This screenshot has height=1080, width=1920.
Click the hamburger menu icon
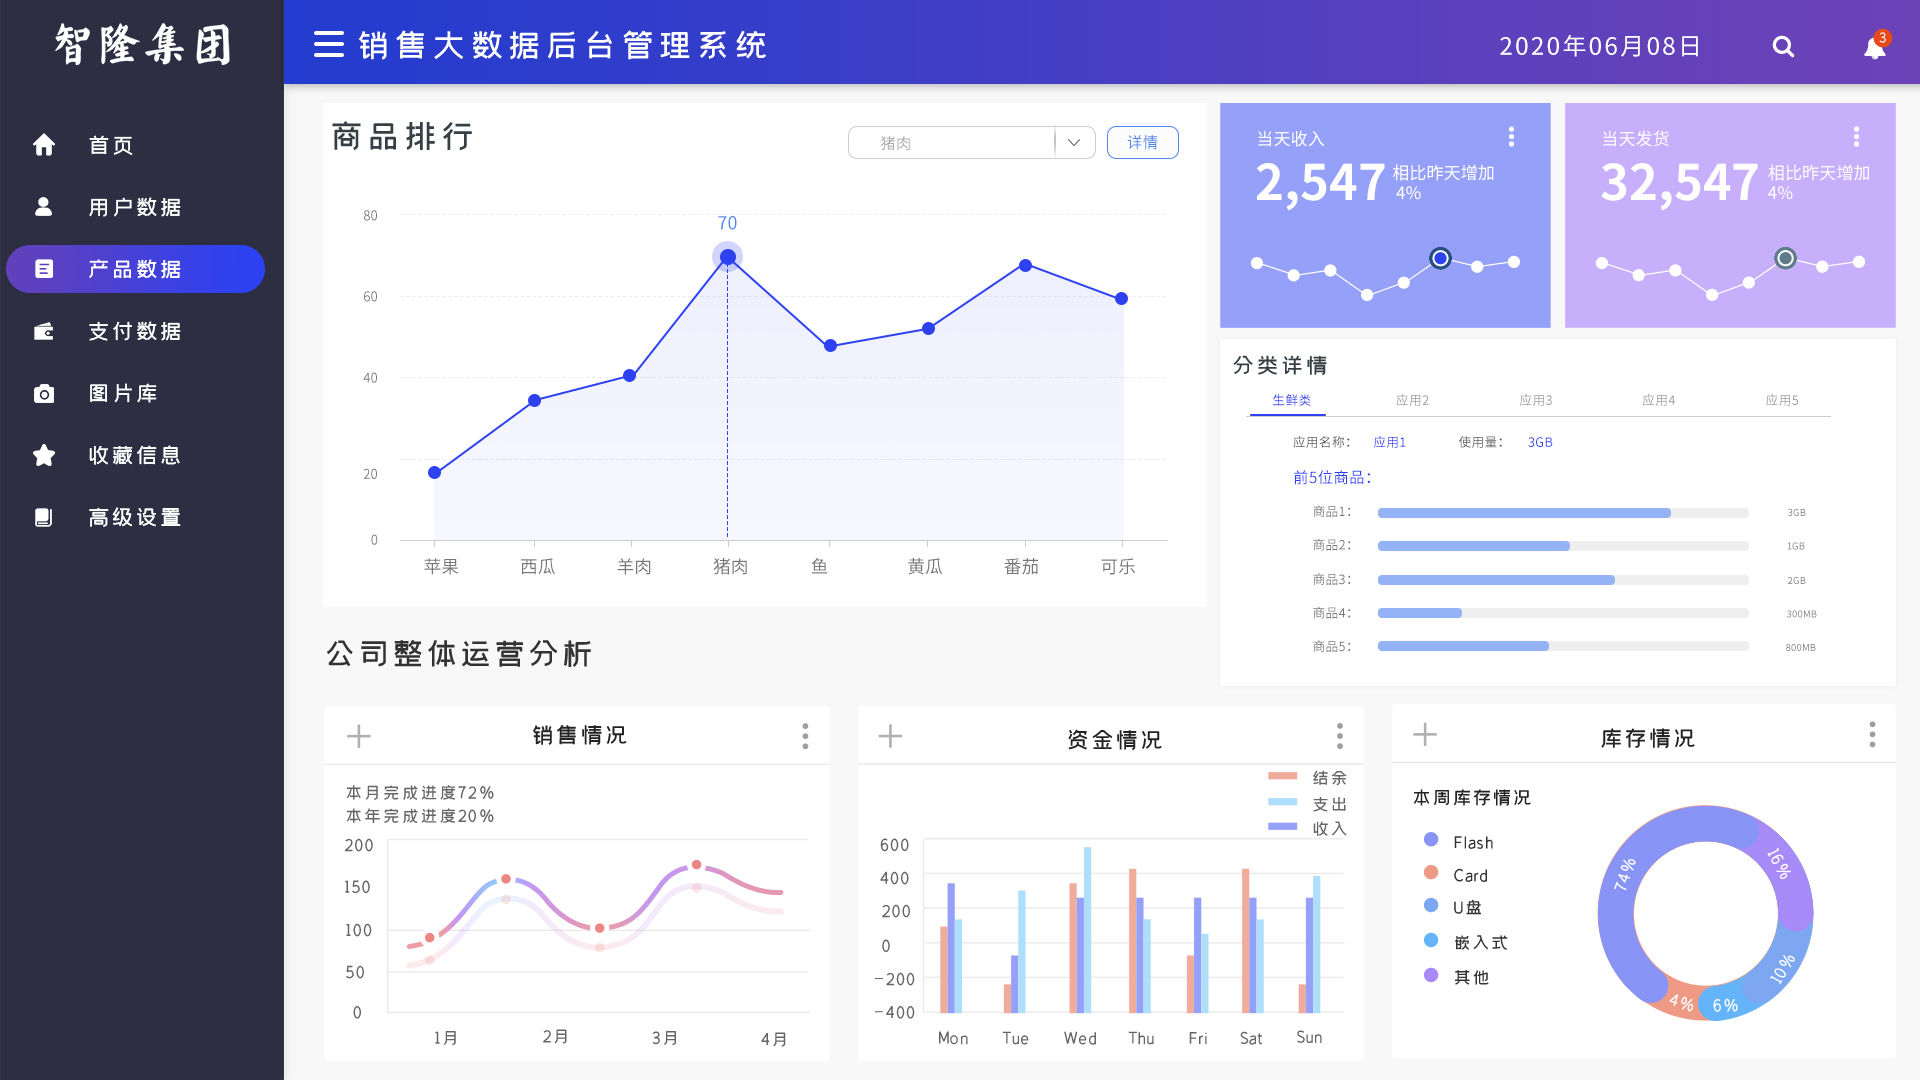click(x=328, y=45)
